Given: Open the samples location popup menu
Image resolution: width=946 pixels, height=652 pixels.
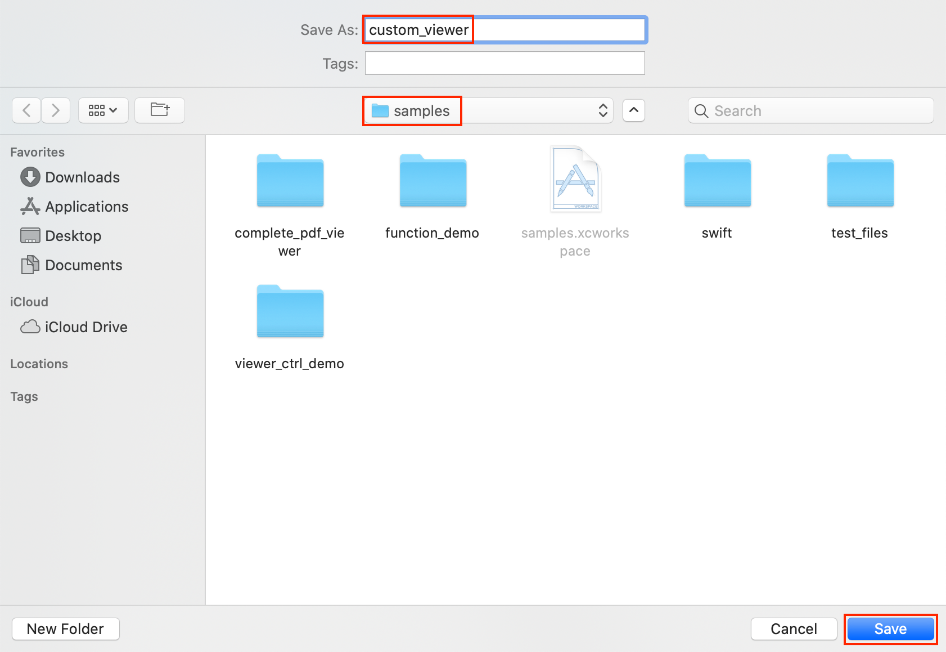Looking at the screenshot, I should pos(489,111).
